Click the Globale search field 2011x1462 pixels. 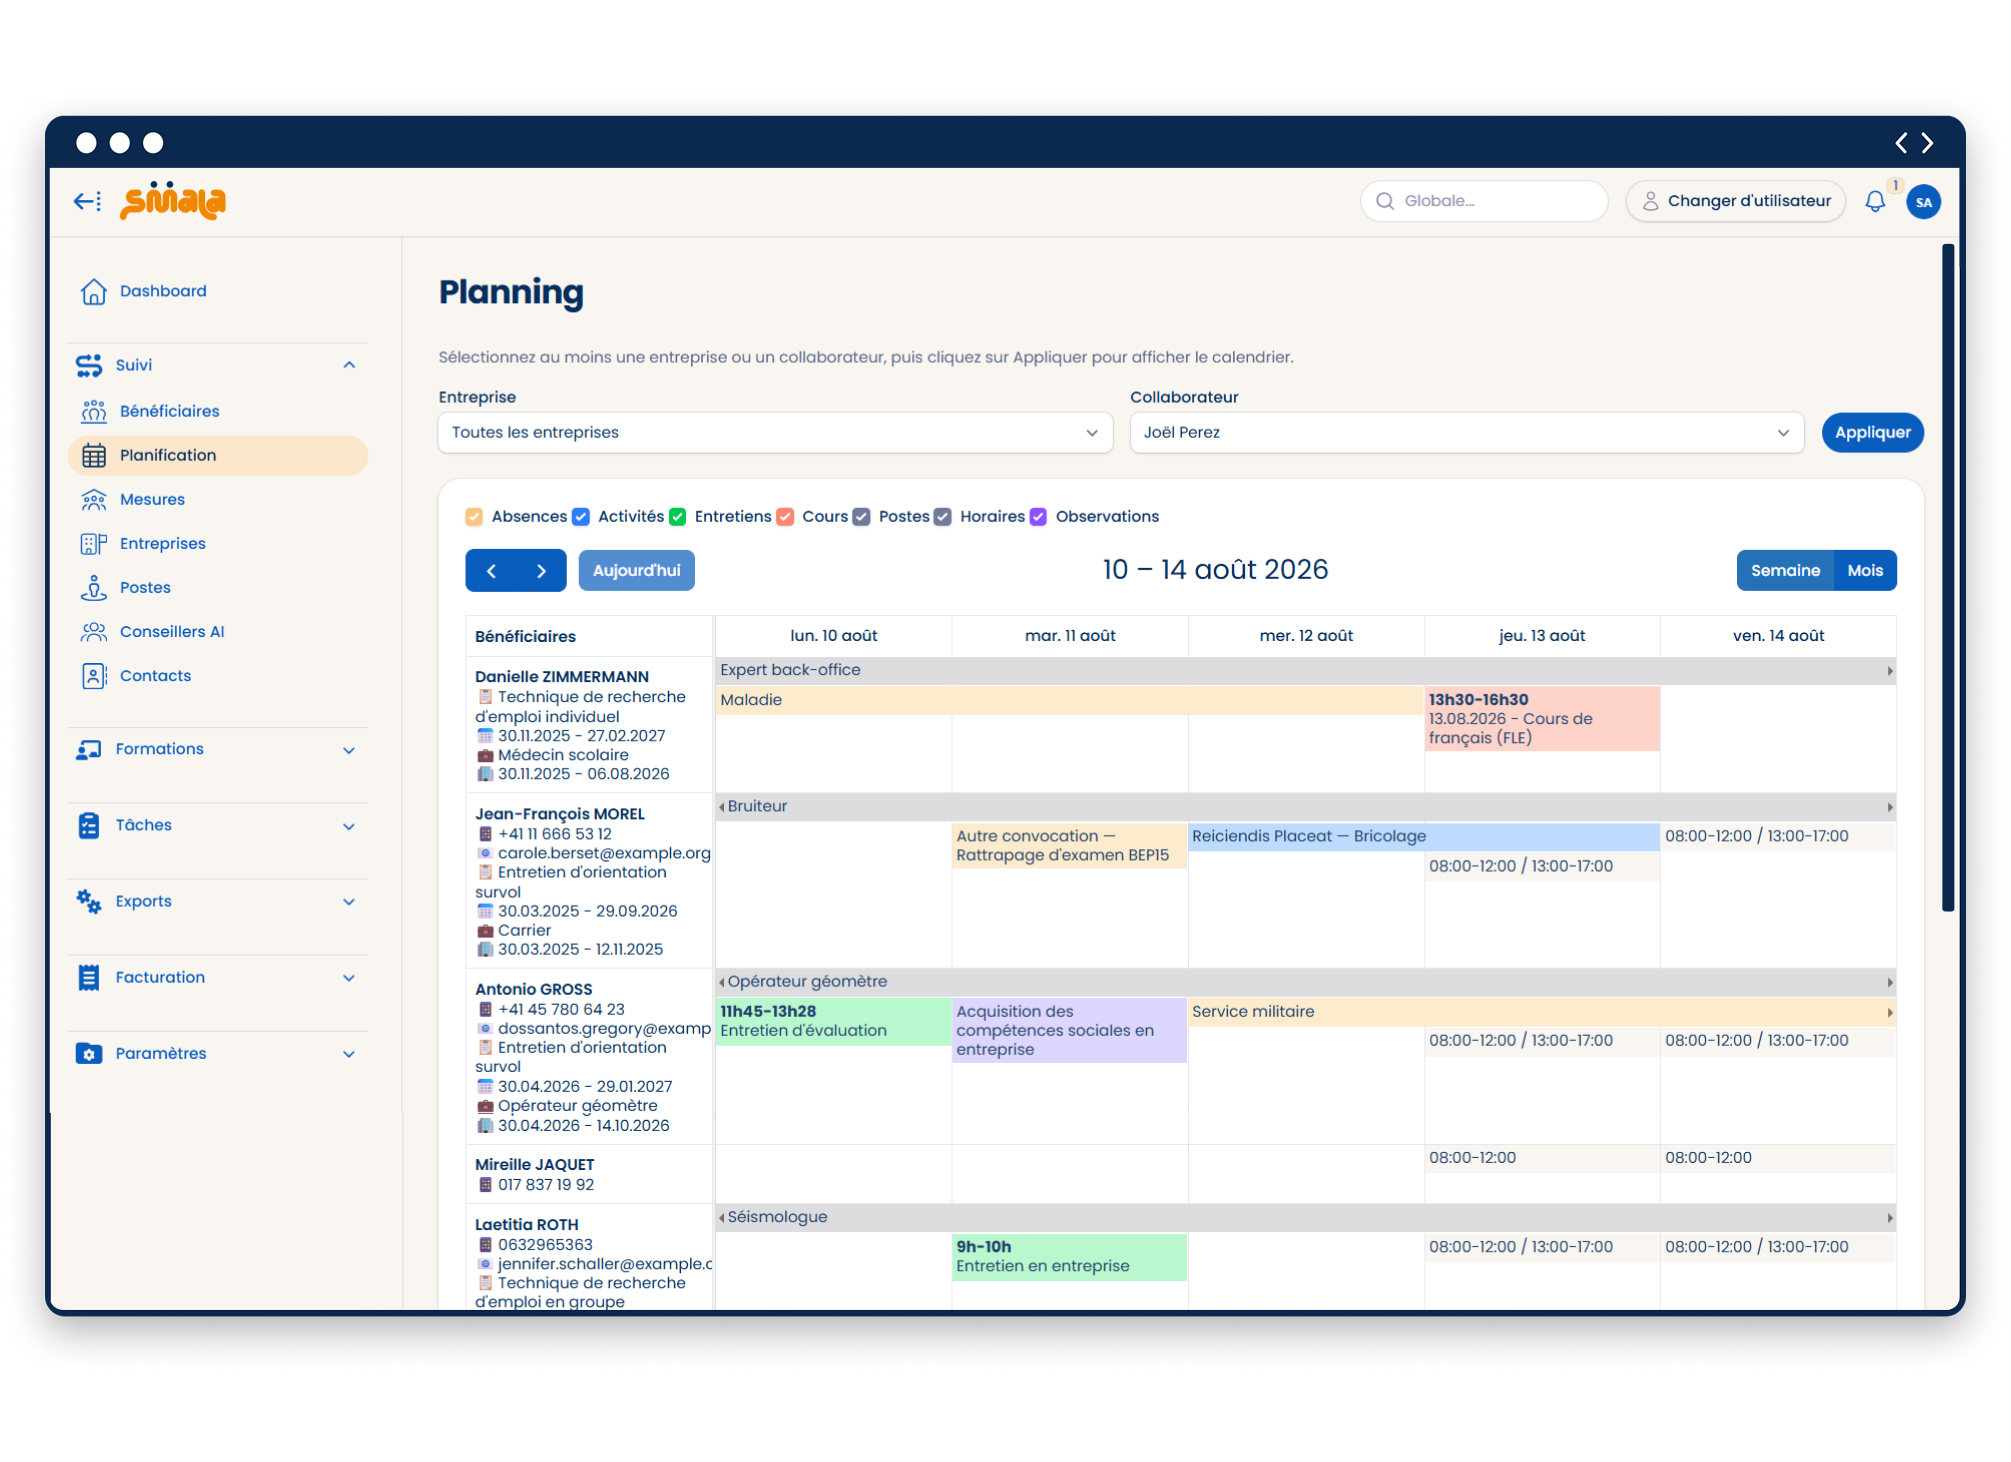(1484, 201)
